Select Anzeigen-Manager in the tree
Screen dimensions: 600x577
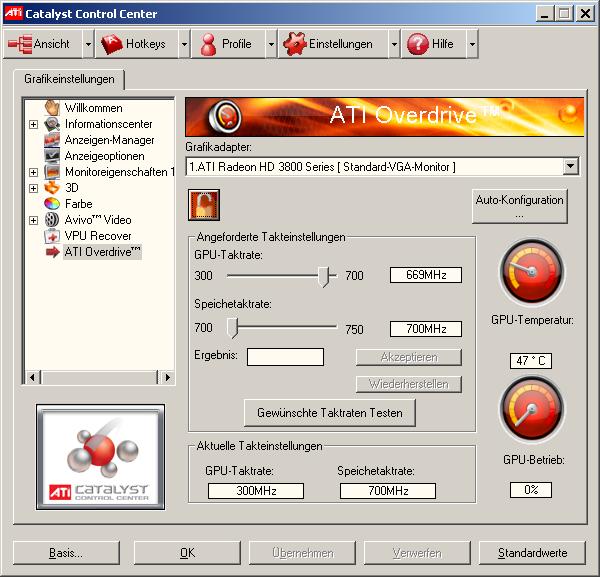pyautogui.click(x=109, y=140)
